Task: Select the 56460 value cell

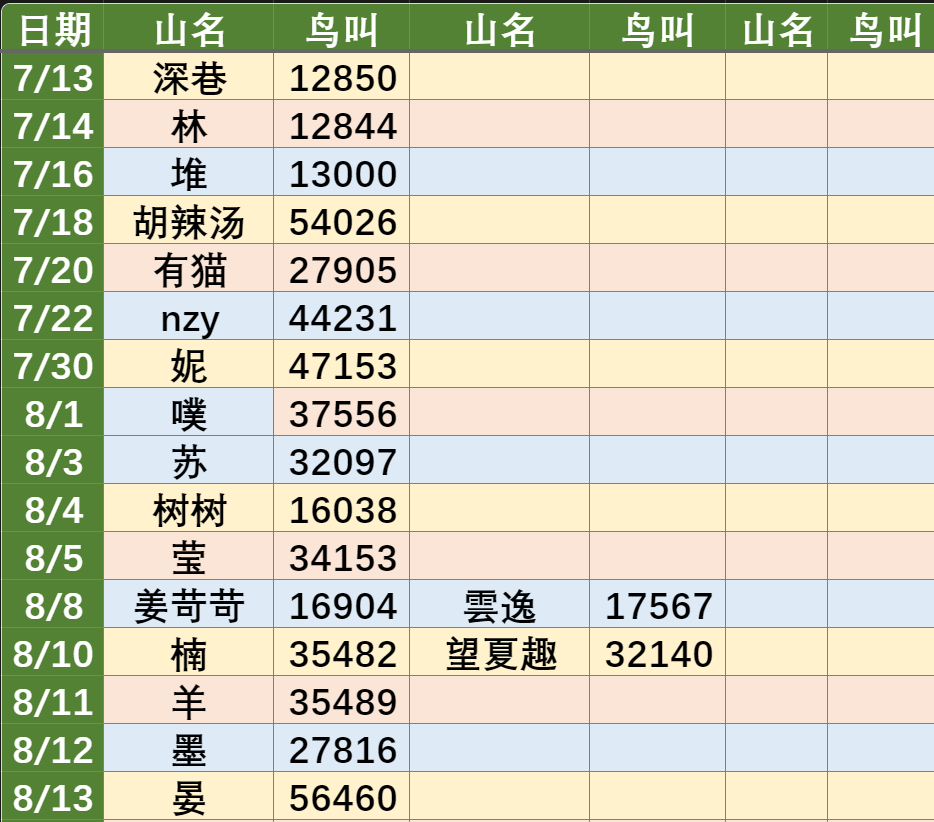Action: 342,796
